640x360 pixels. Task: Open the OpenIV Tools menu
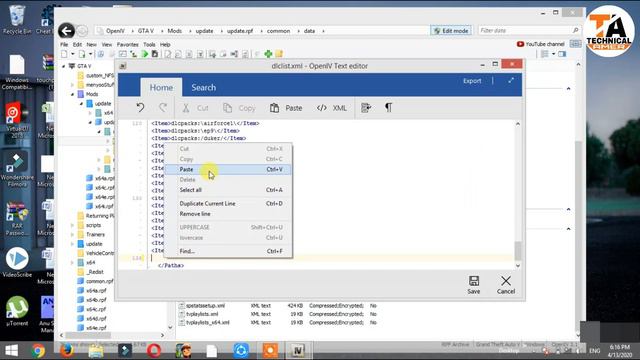(x=149, y=44)
